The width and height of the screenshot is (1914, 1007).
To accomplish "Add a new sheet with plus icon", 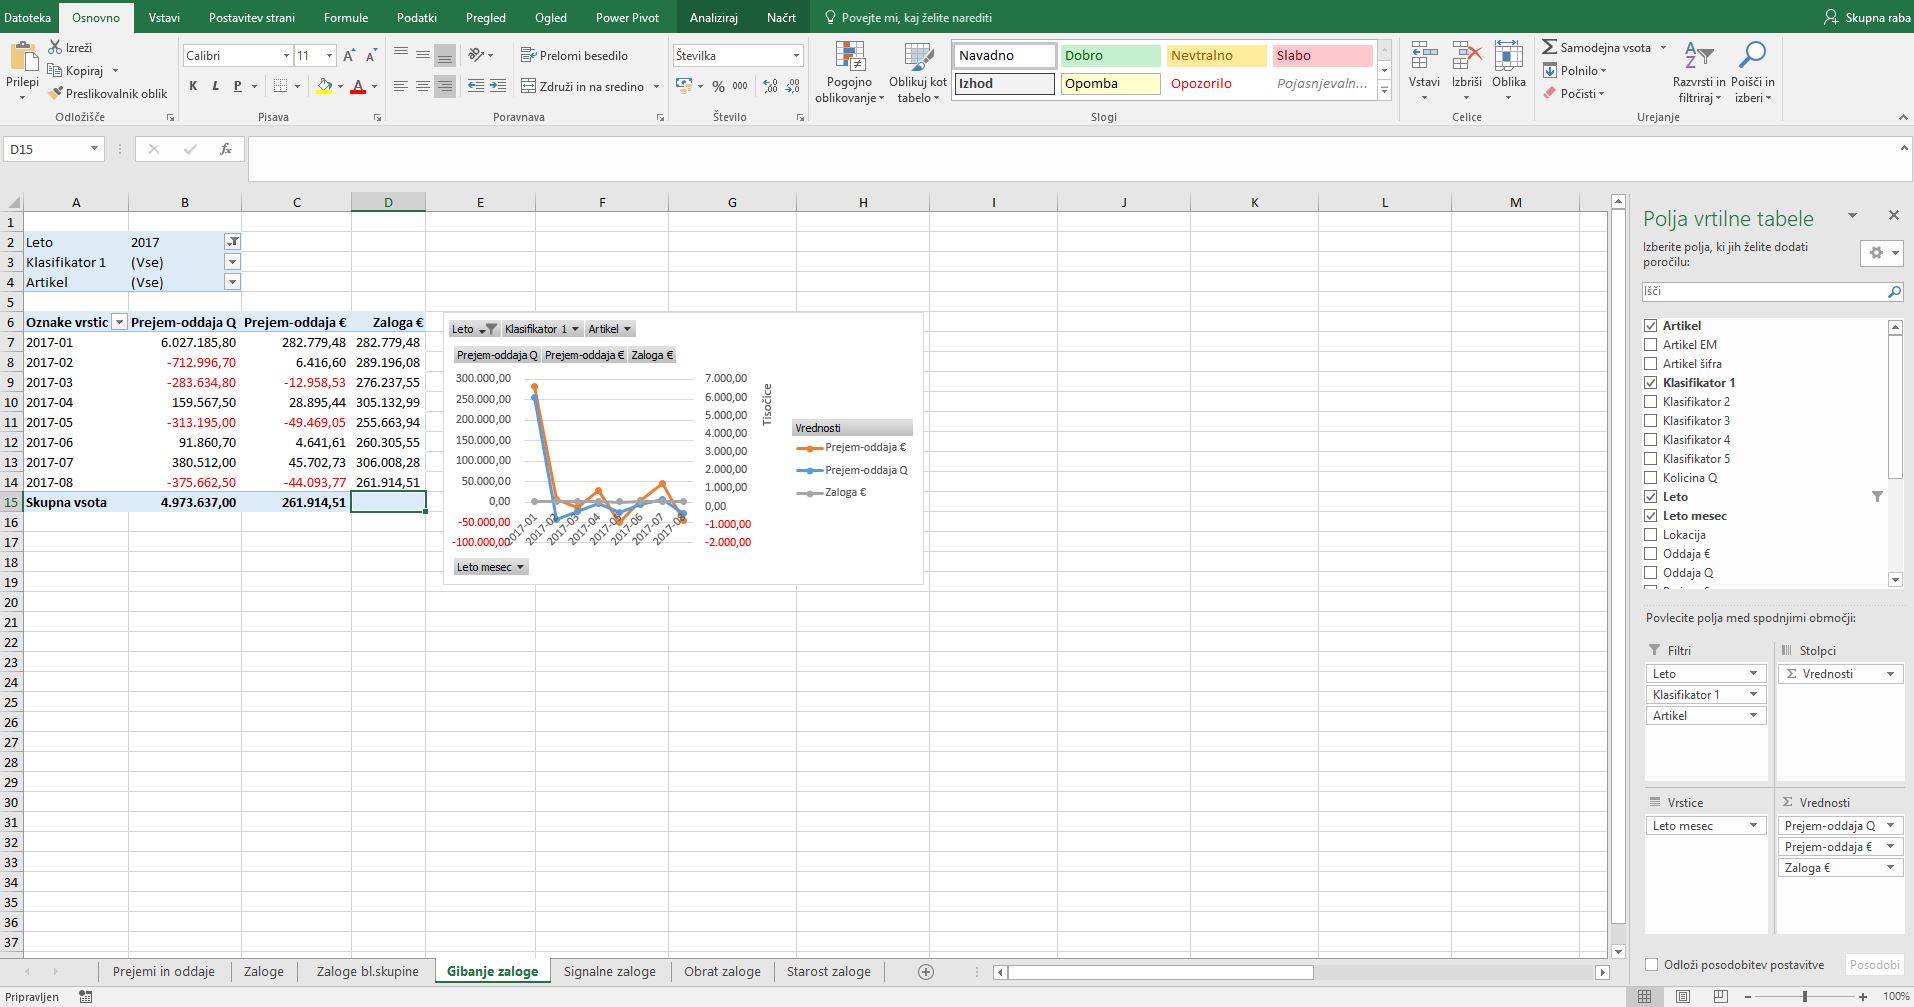I will pyautogui.click(x=925, y=971).
